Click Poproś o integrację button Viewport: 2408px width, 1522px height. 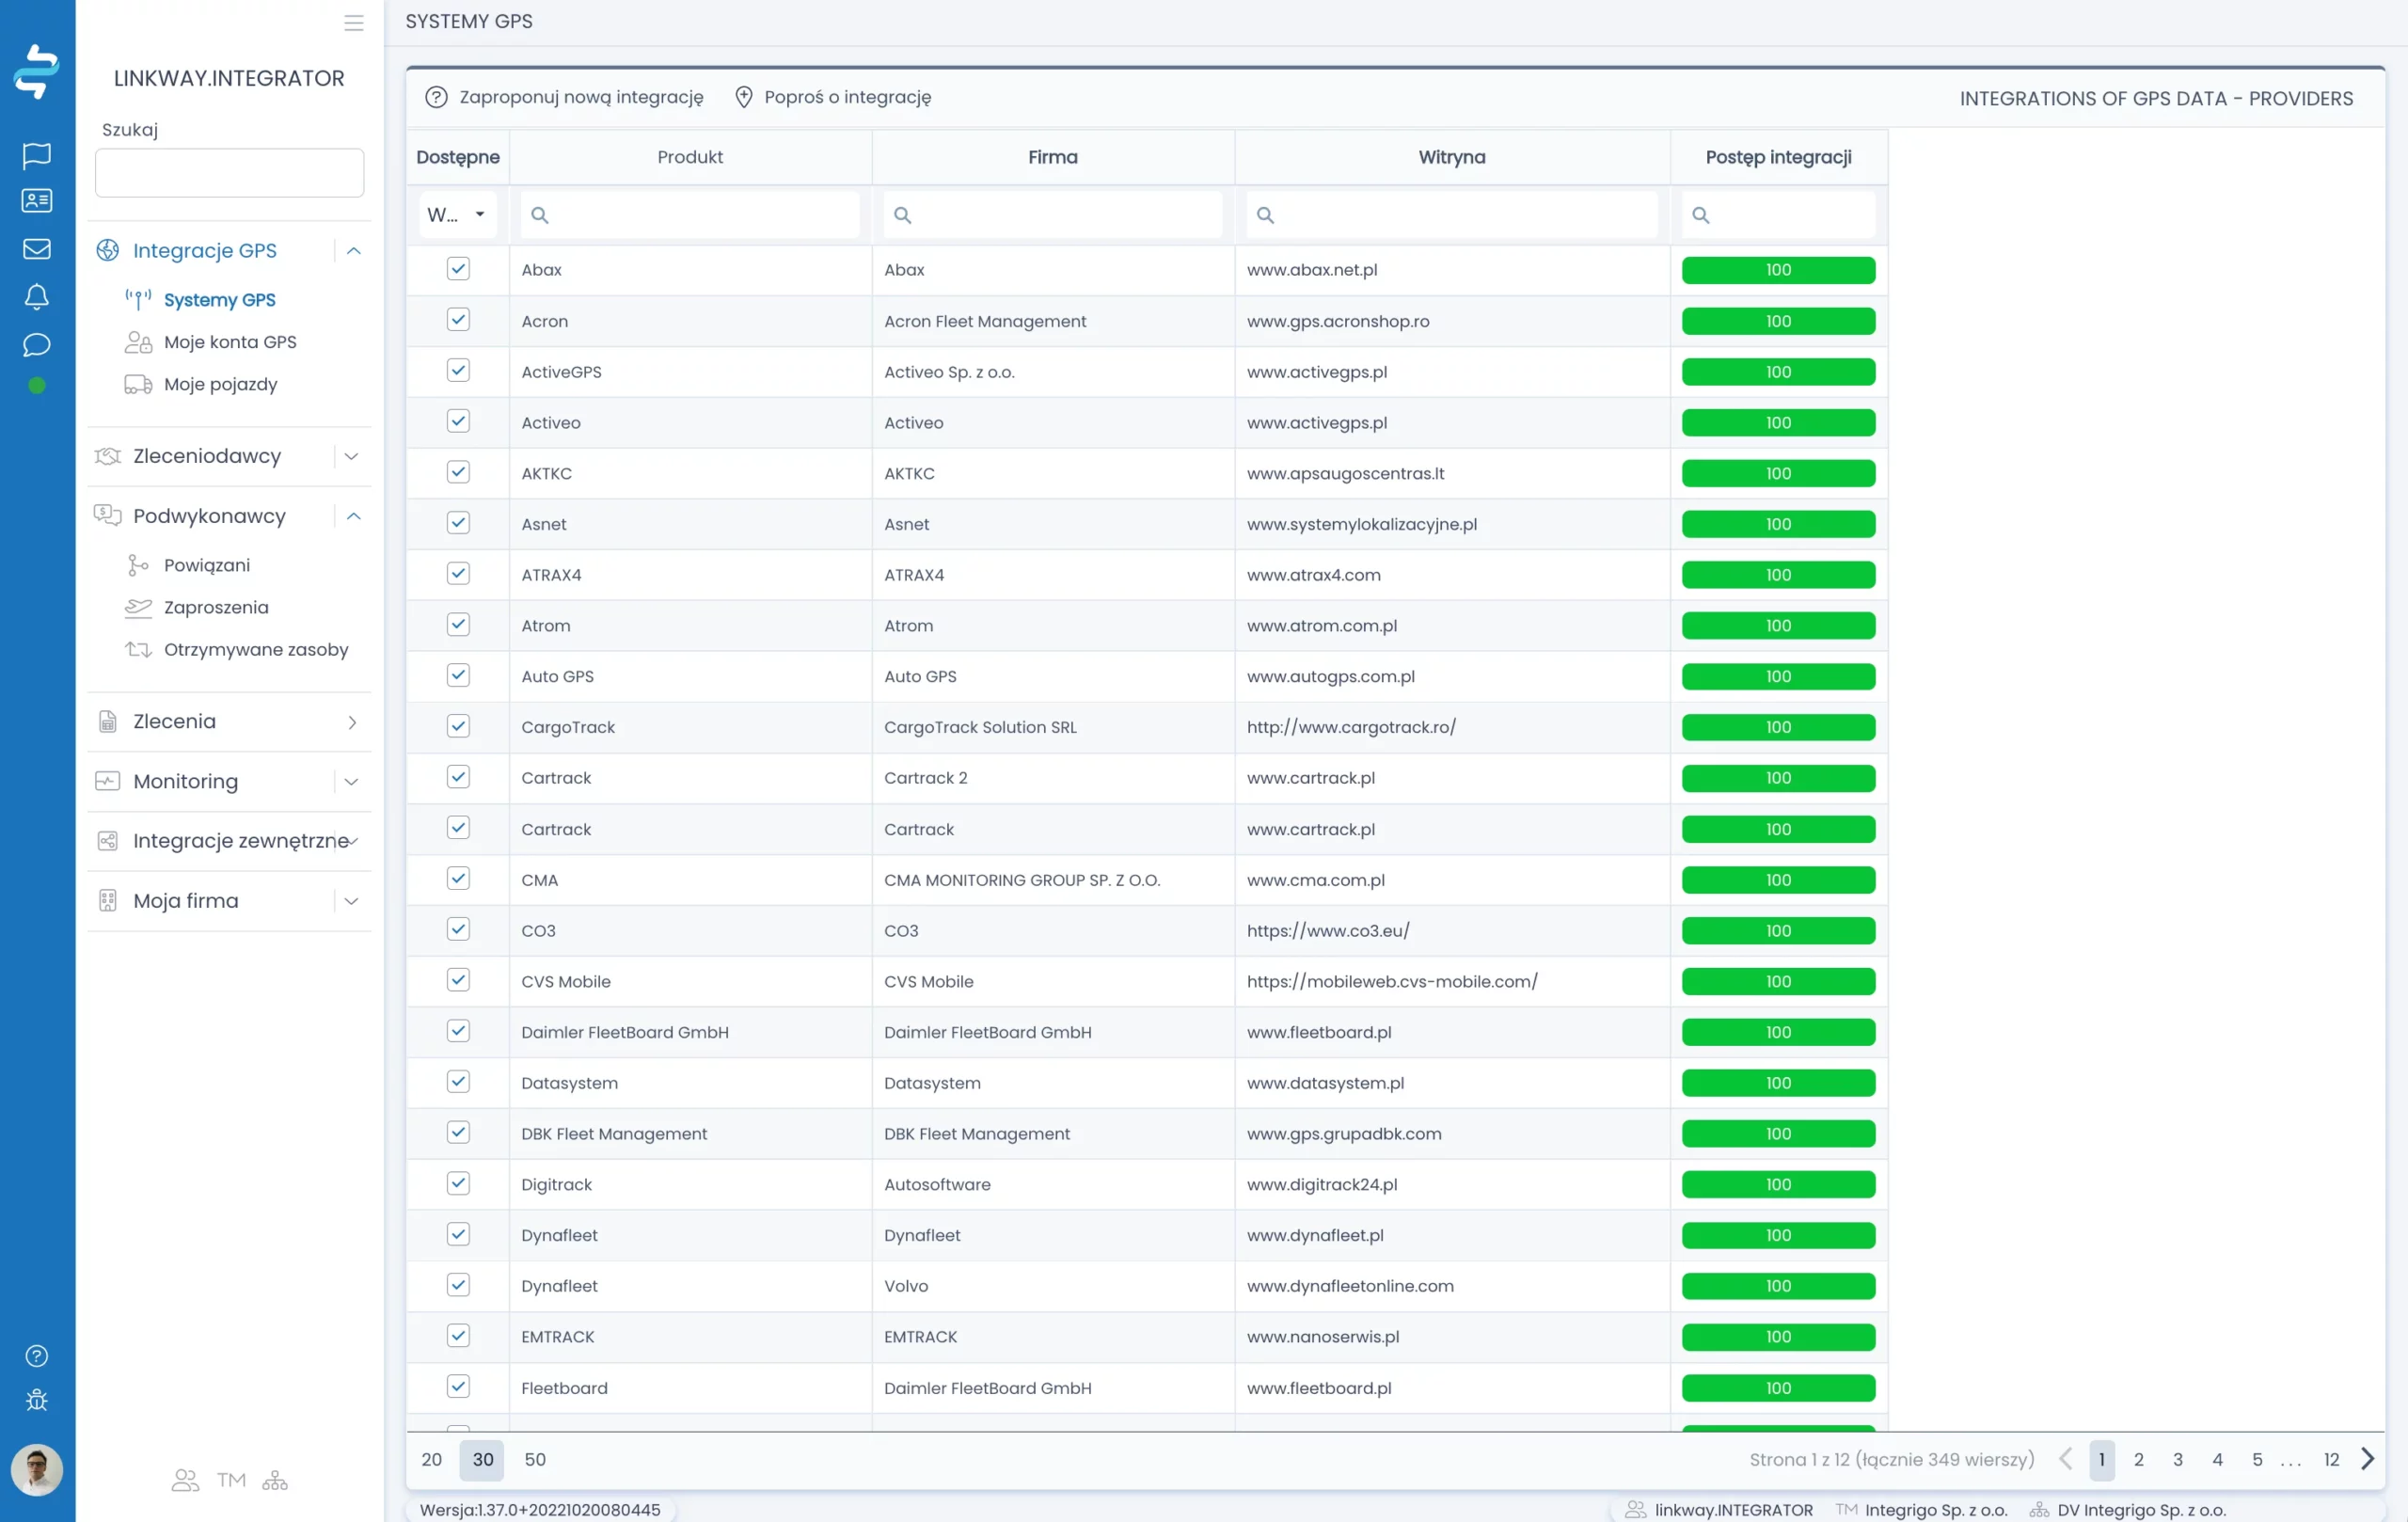[832, 97]
